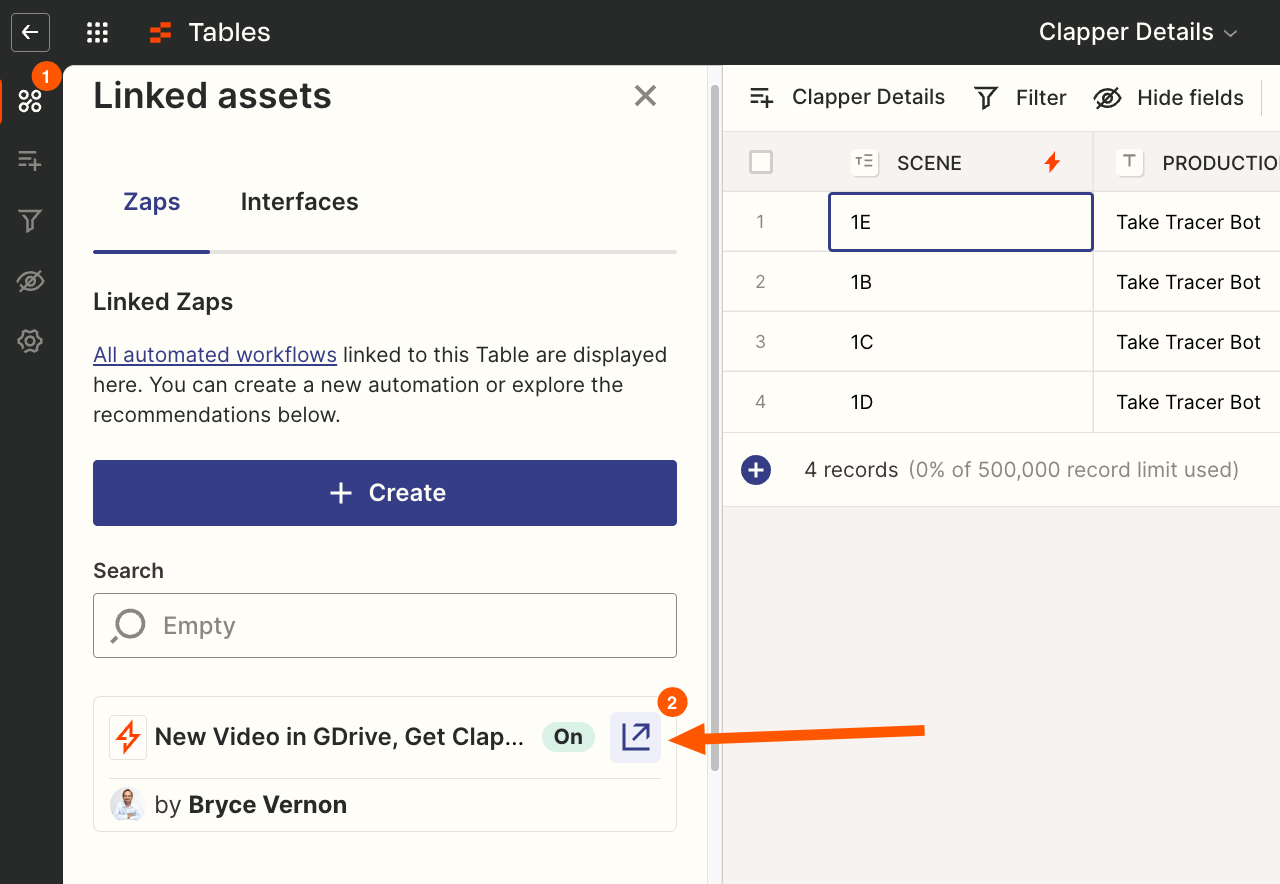This screenshot has height=884, width=1280.
Task: Click Take Tracer Bot cell in row 2
Action: click(x=1187, y=282)
